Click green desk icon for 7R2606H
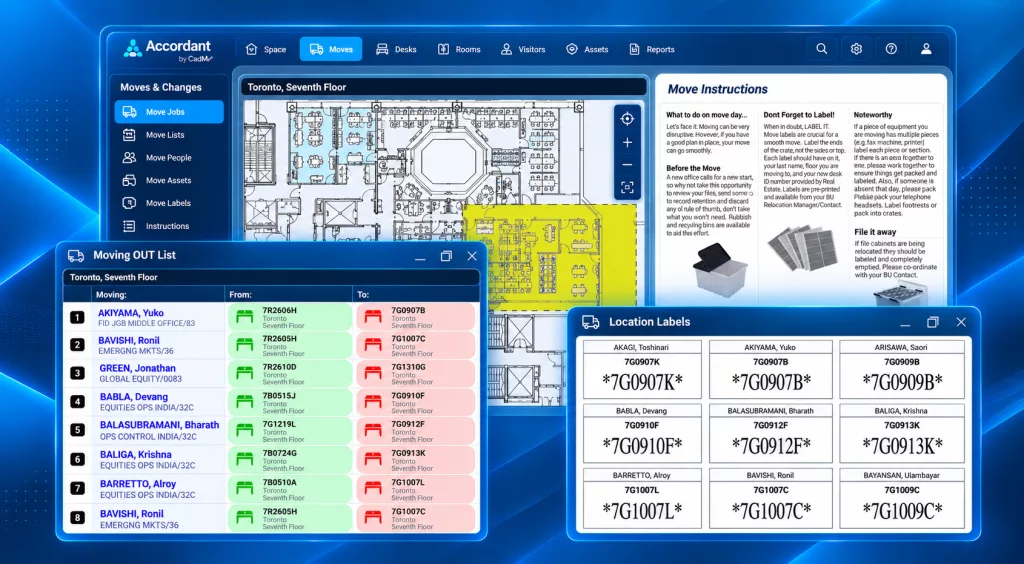Image resolution: width=1024 pixels, height=564 pixels. click(244, 317)
